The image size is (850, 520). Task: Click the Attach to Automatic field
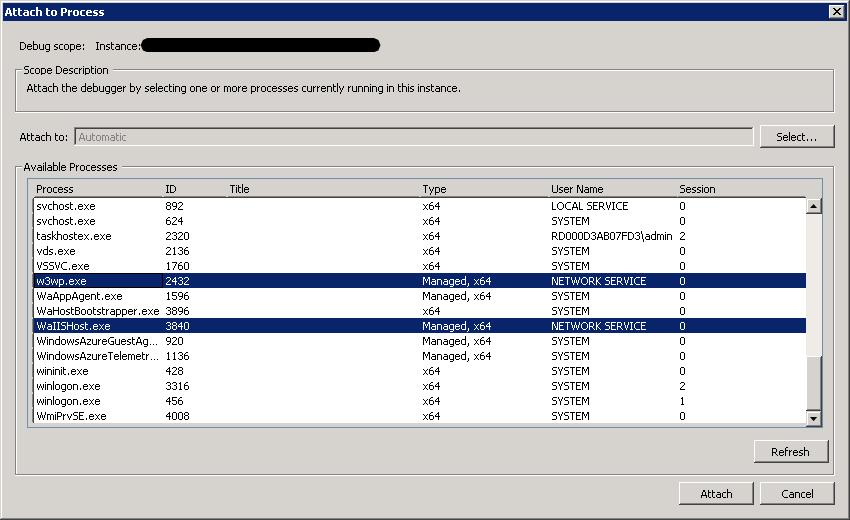pos(414,137)
